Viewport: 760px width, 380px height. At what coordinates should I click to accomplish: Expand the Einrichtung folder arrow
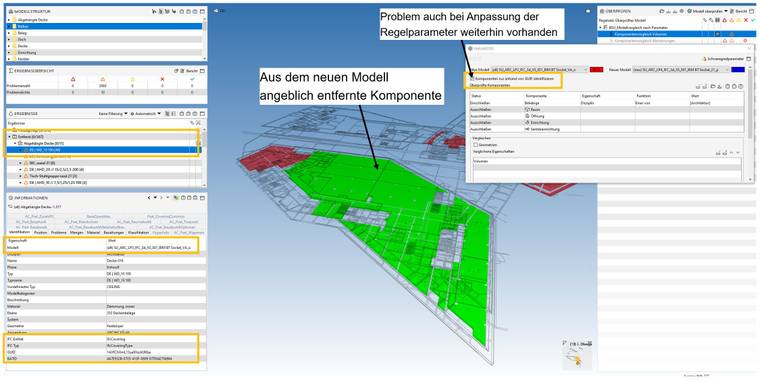coord(9,52)
